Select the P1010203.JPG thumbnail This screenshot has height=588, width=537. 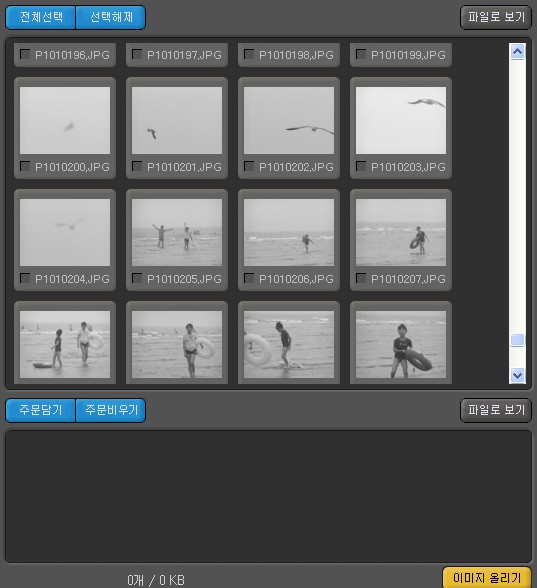(401, 120)
